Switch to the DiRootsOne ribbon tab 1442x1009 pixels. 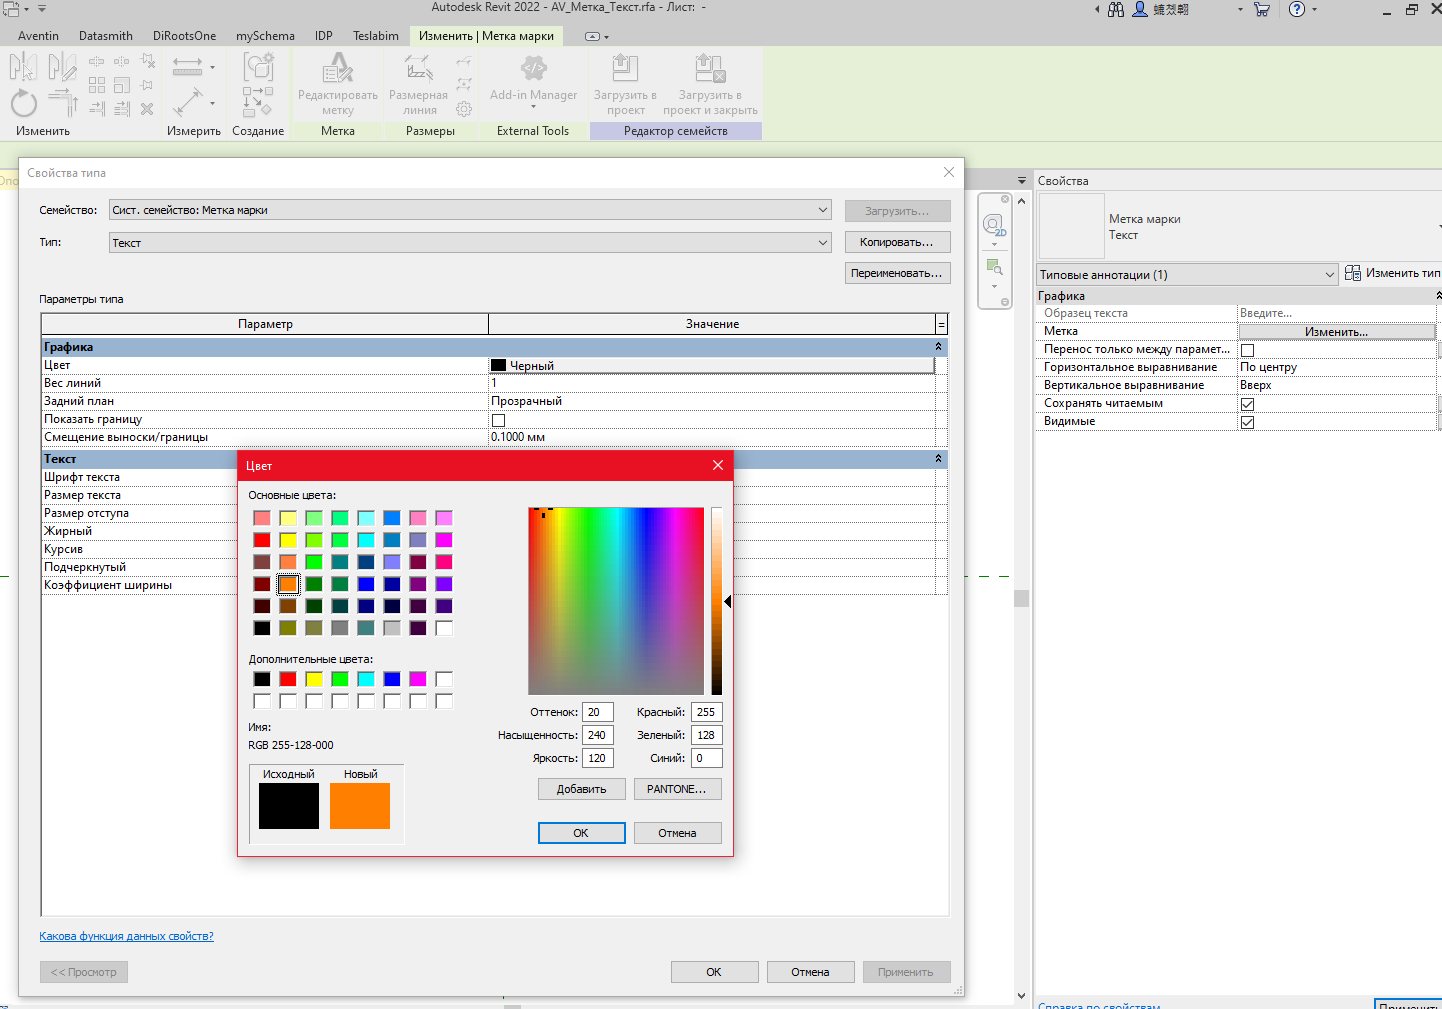click(x=184, y=36)
